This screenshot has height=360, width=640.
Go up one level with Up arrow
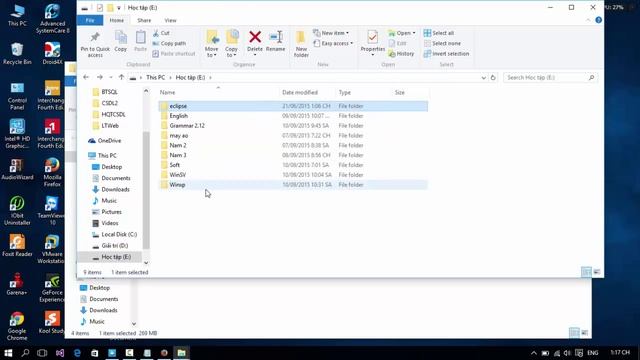[121, 77]
